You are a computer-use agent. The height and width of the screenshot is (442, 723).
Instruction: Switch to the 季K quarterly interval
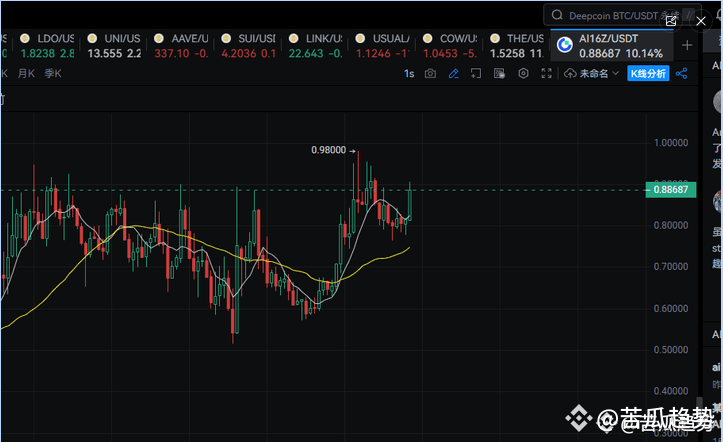53,73
